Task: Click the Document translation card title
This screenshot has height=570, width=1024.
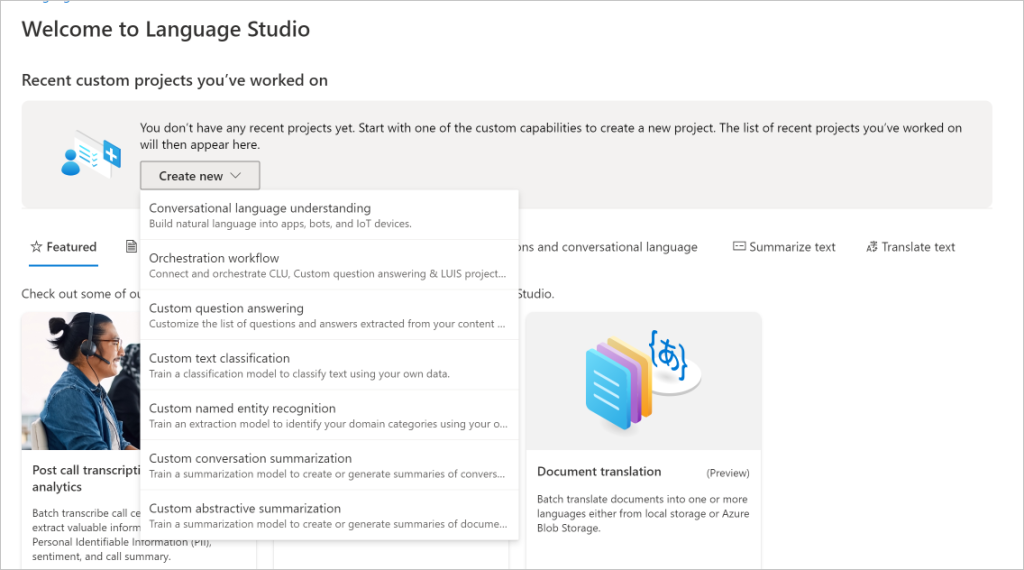Action: point(599,471)
